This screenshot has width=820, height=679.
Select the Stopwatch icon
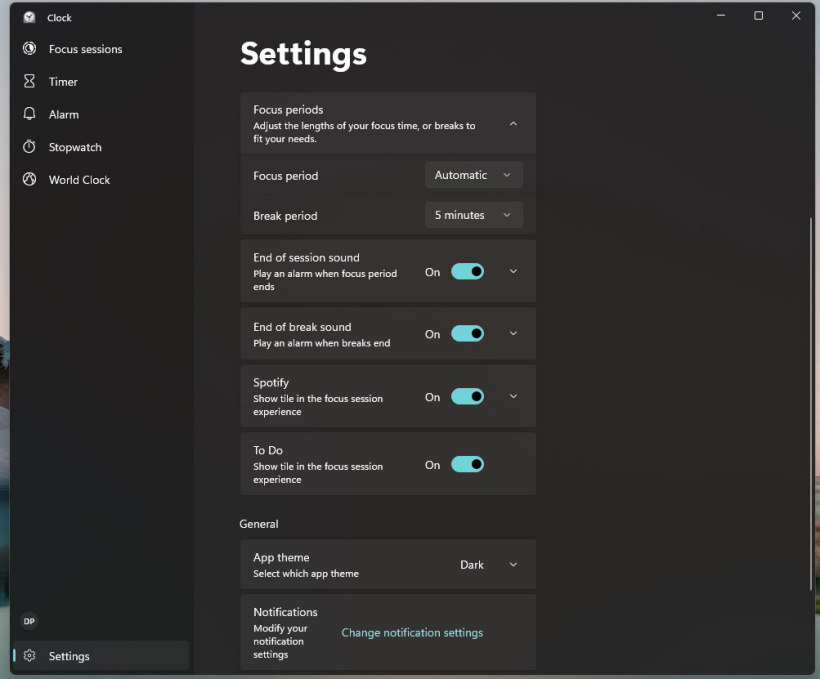(30, 147)
